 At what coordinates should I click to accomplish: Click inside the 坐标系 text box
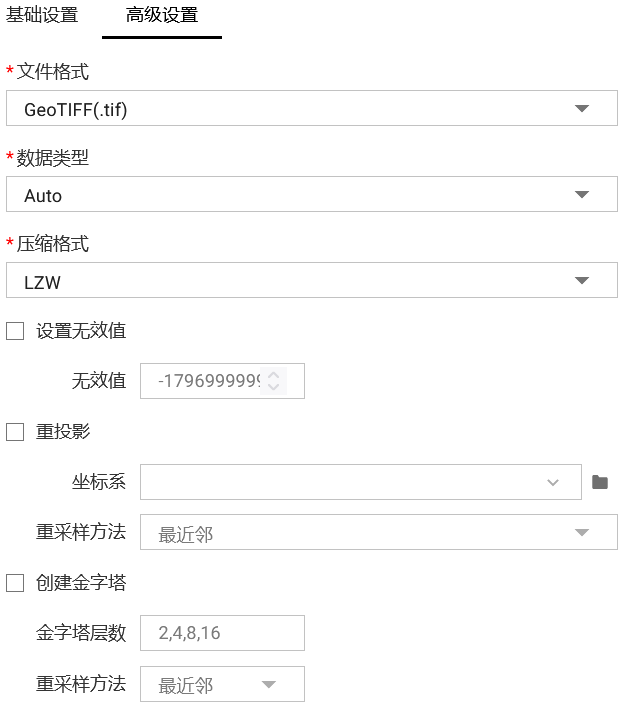[340, 482]
